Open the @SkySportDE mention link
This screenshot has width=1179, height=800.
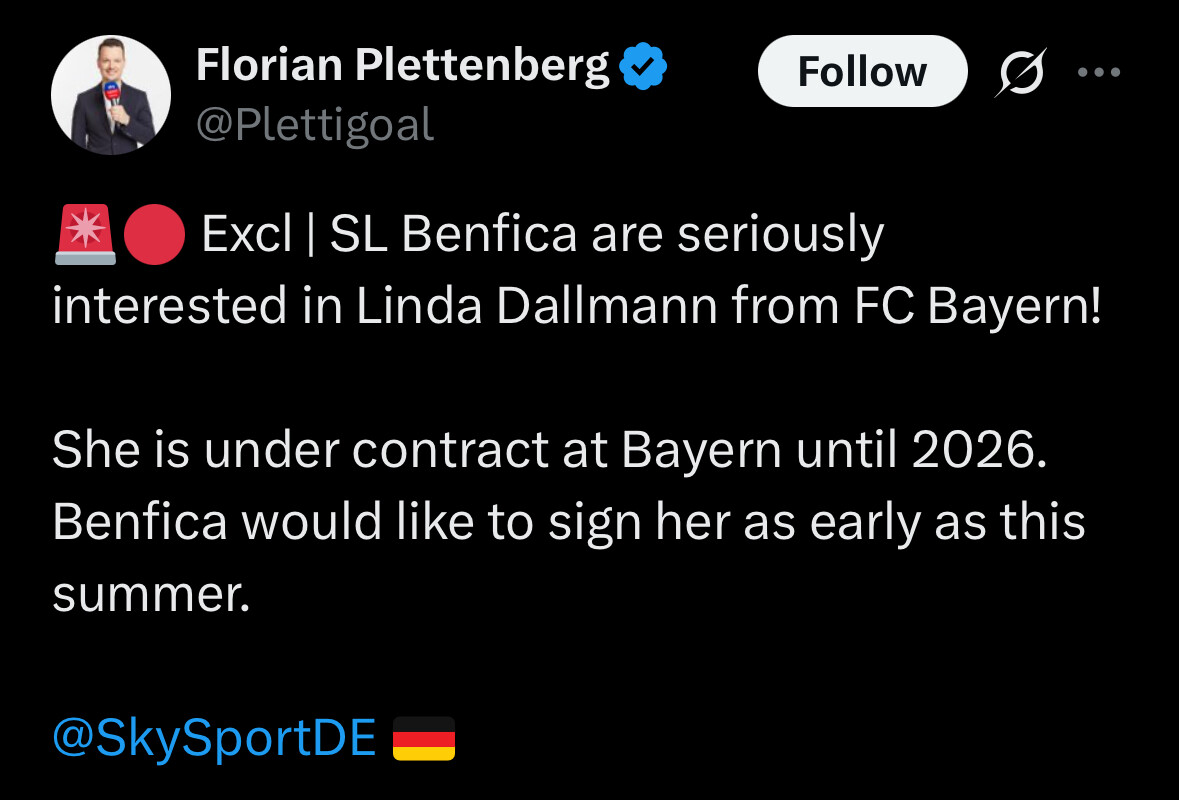(x=214, y=738)
